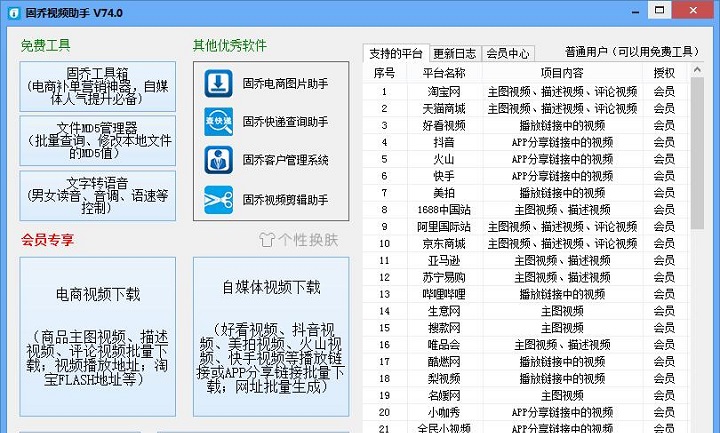720x433 pixels.
Task: Click the scissors icon for 视频剪辑助手
Action: [x=218, y=200]
